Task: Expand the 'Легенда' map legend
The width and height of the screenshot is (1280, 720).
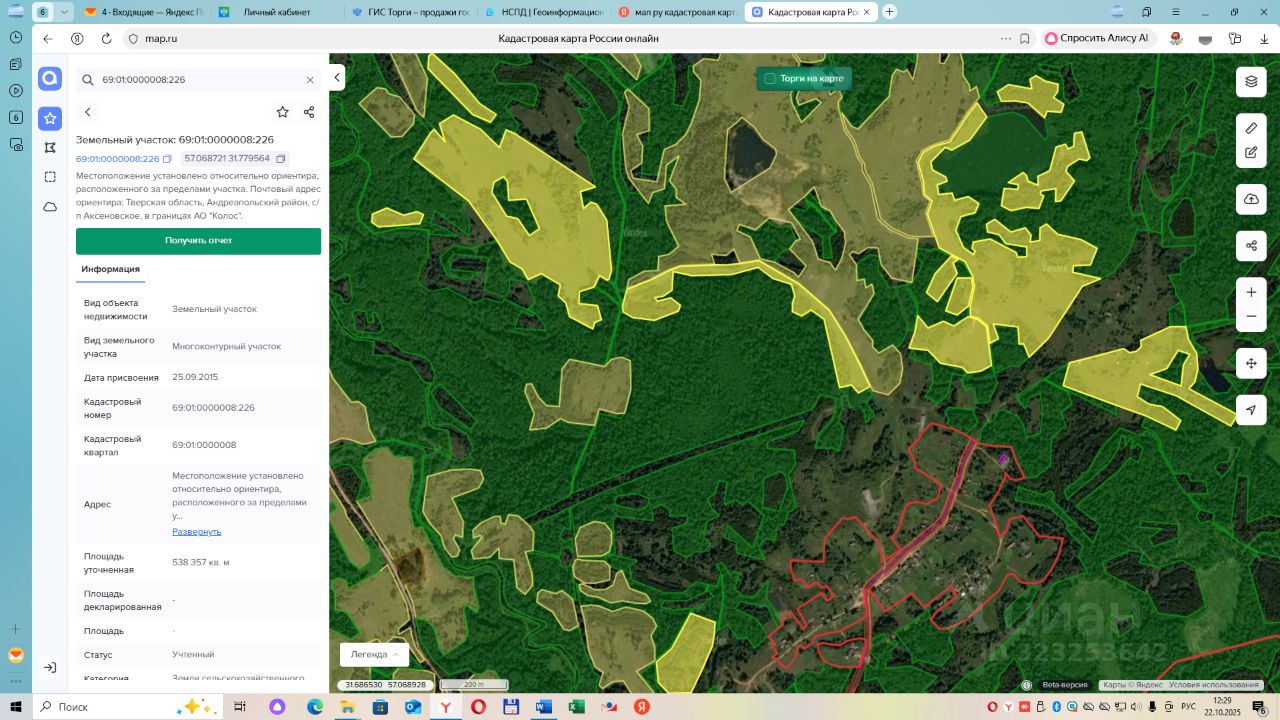Action: [374, 654]
